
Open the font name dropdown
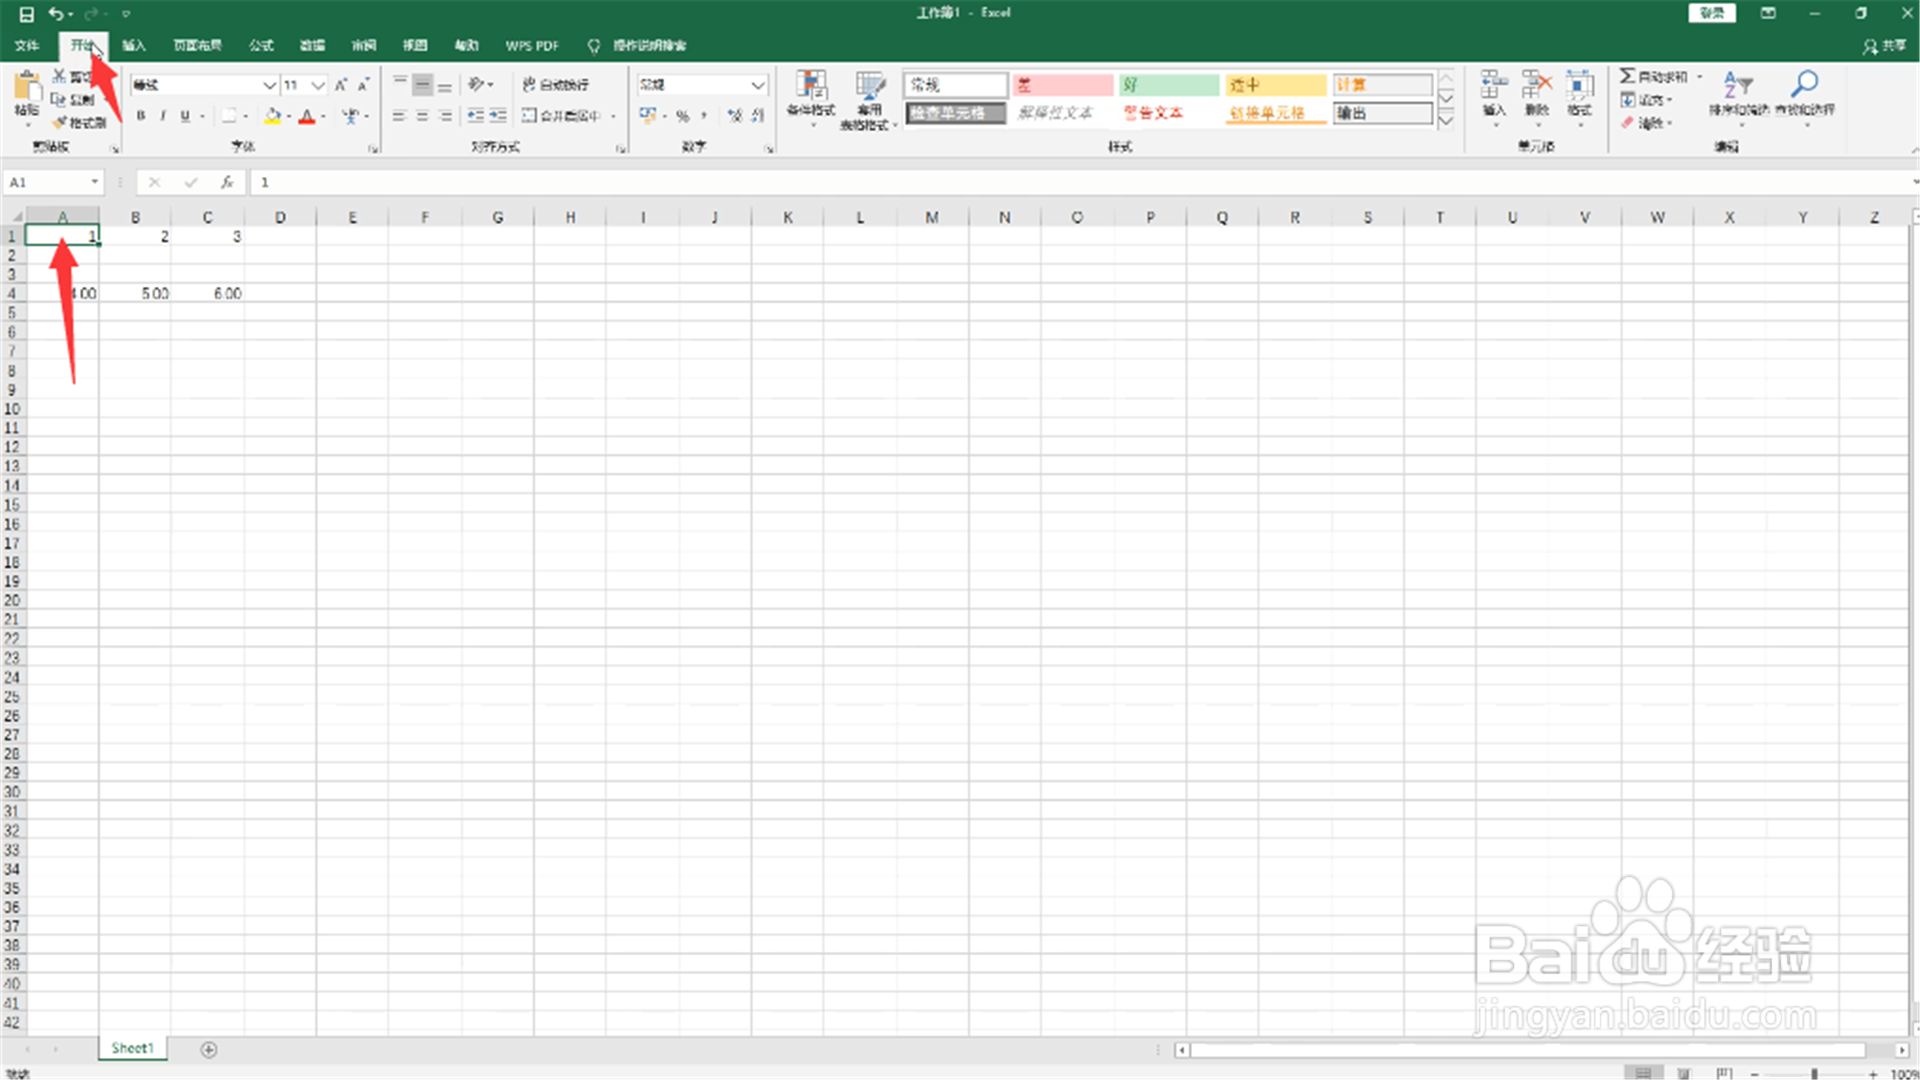pos(269,85)
